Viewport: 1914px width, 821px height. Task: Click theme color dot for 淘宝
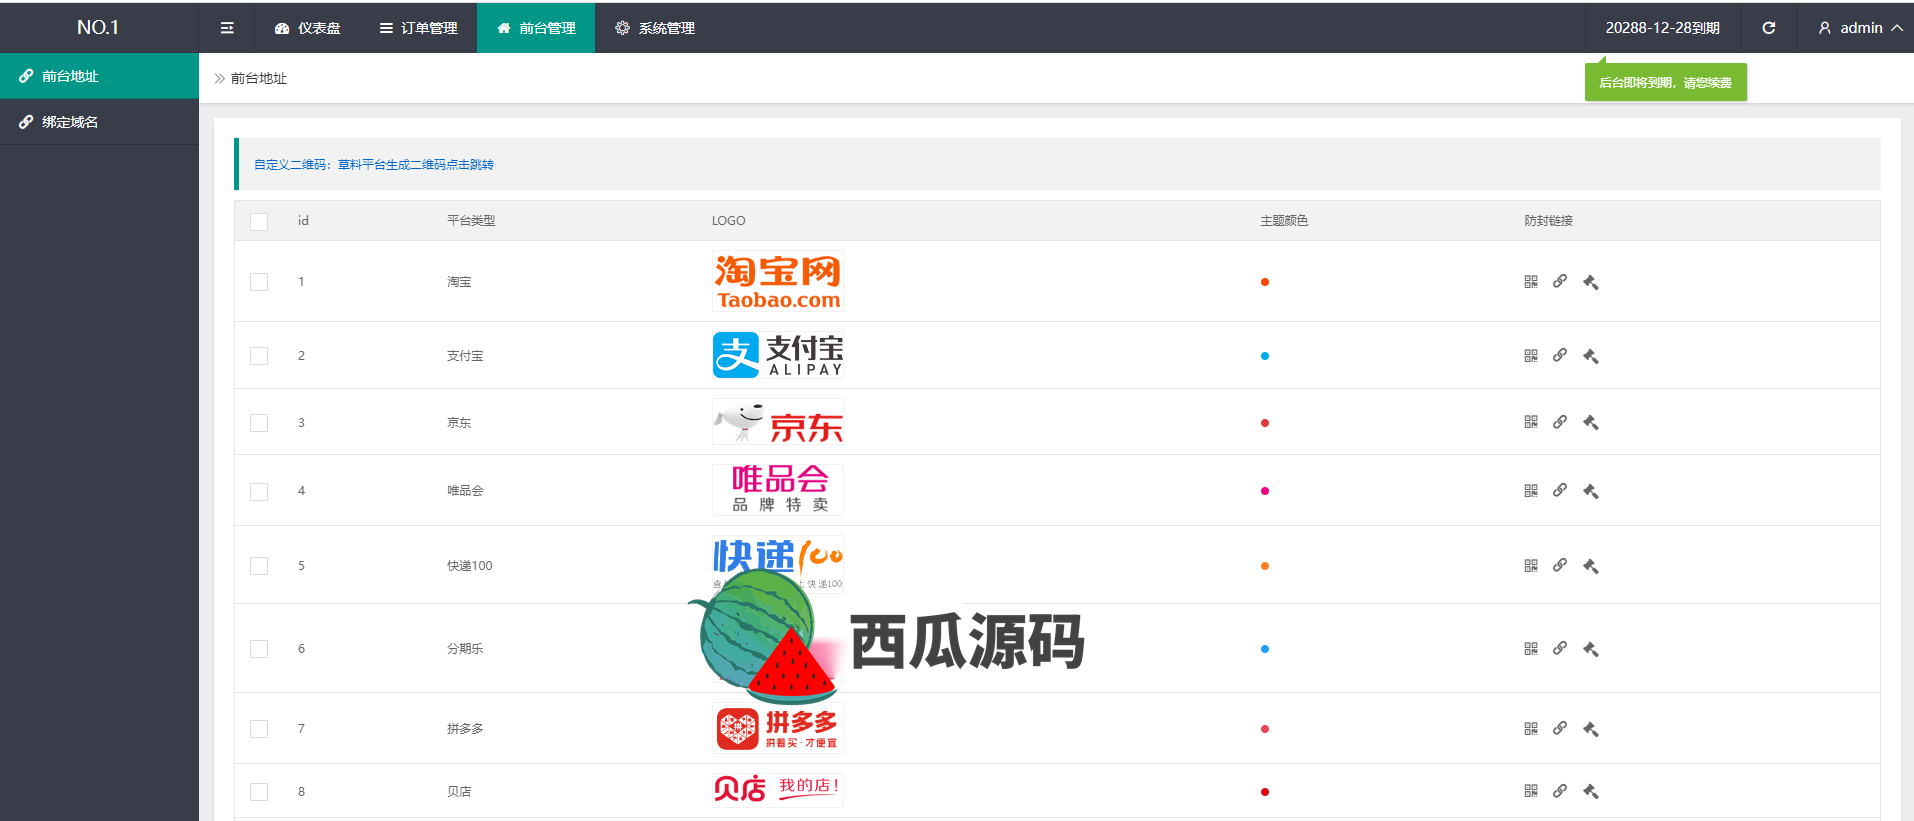pos(1265,282)
